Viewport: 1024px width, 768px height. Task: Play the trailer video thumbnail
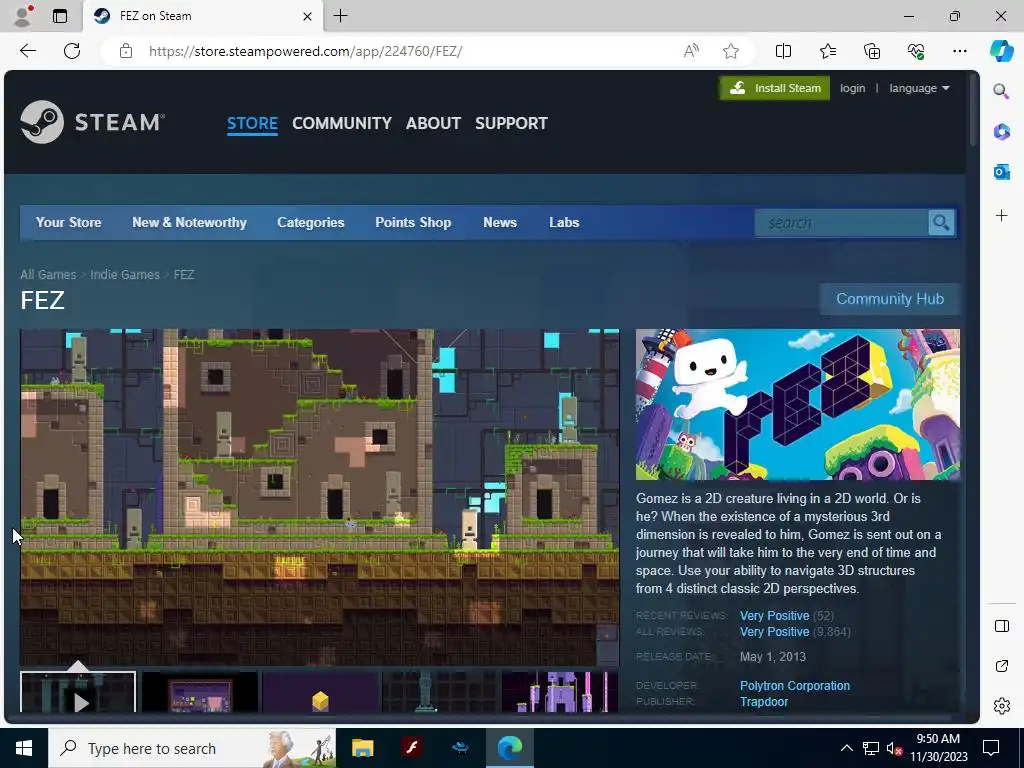[78, 692]
